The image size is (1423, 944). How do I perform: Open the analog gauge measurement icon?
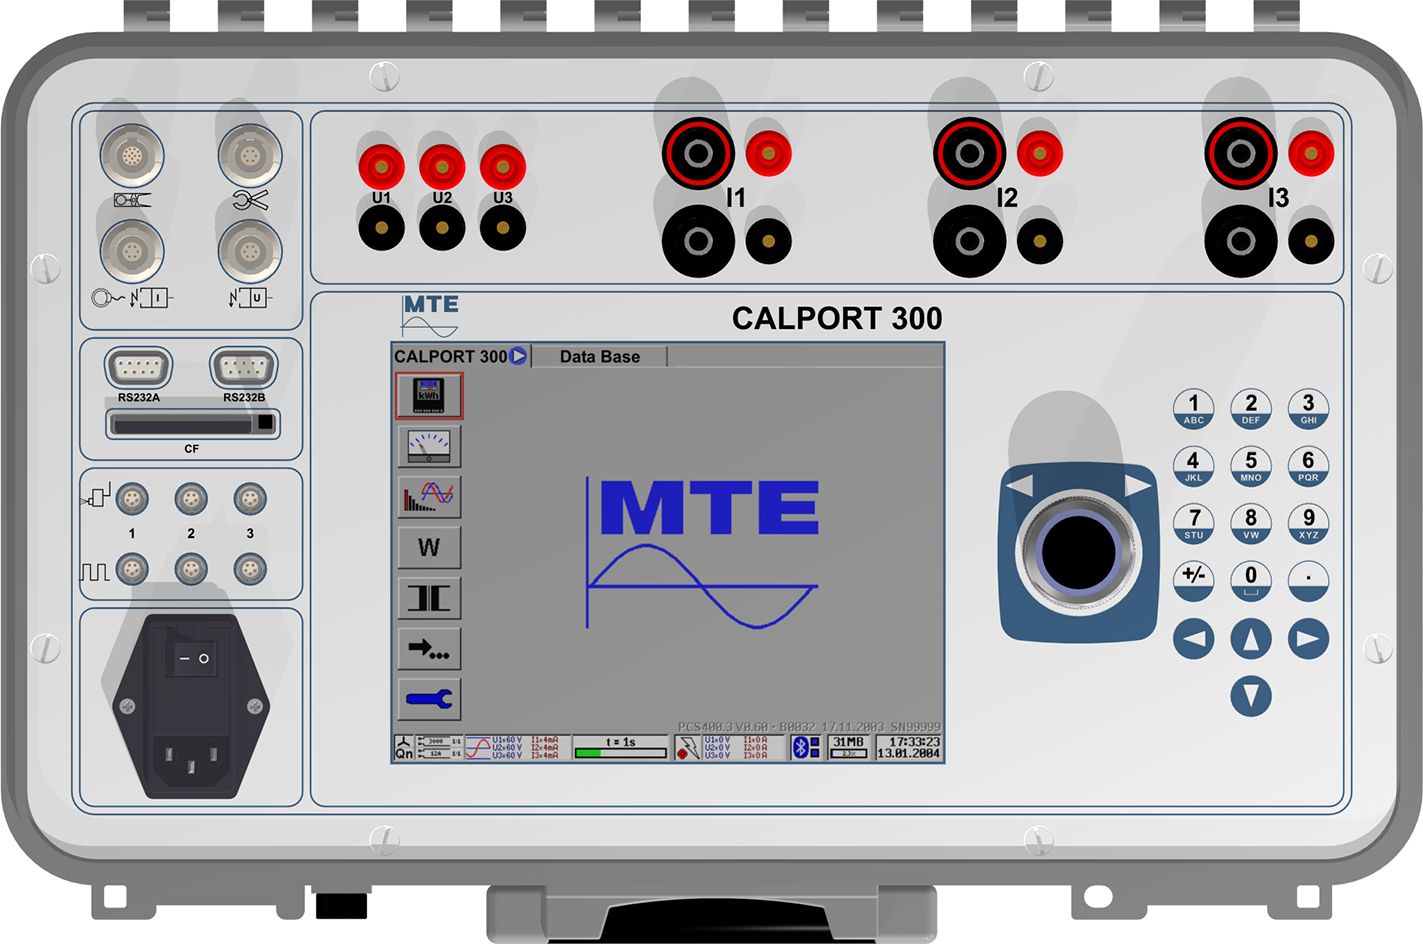click(429, 446)
